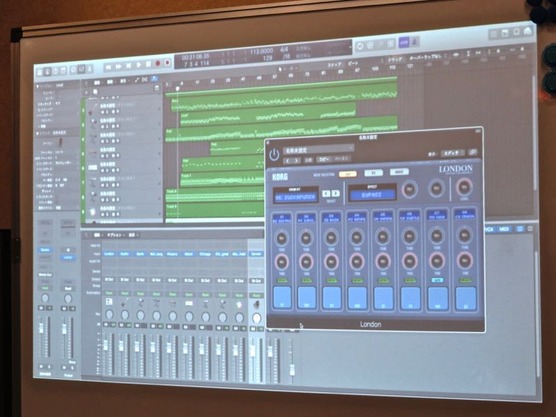
Task: Click the Fast Forward transport button
Action: (118, 66)
